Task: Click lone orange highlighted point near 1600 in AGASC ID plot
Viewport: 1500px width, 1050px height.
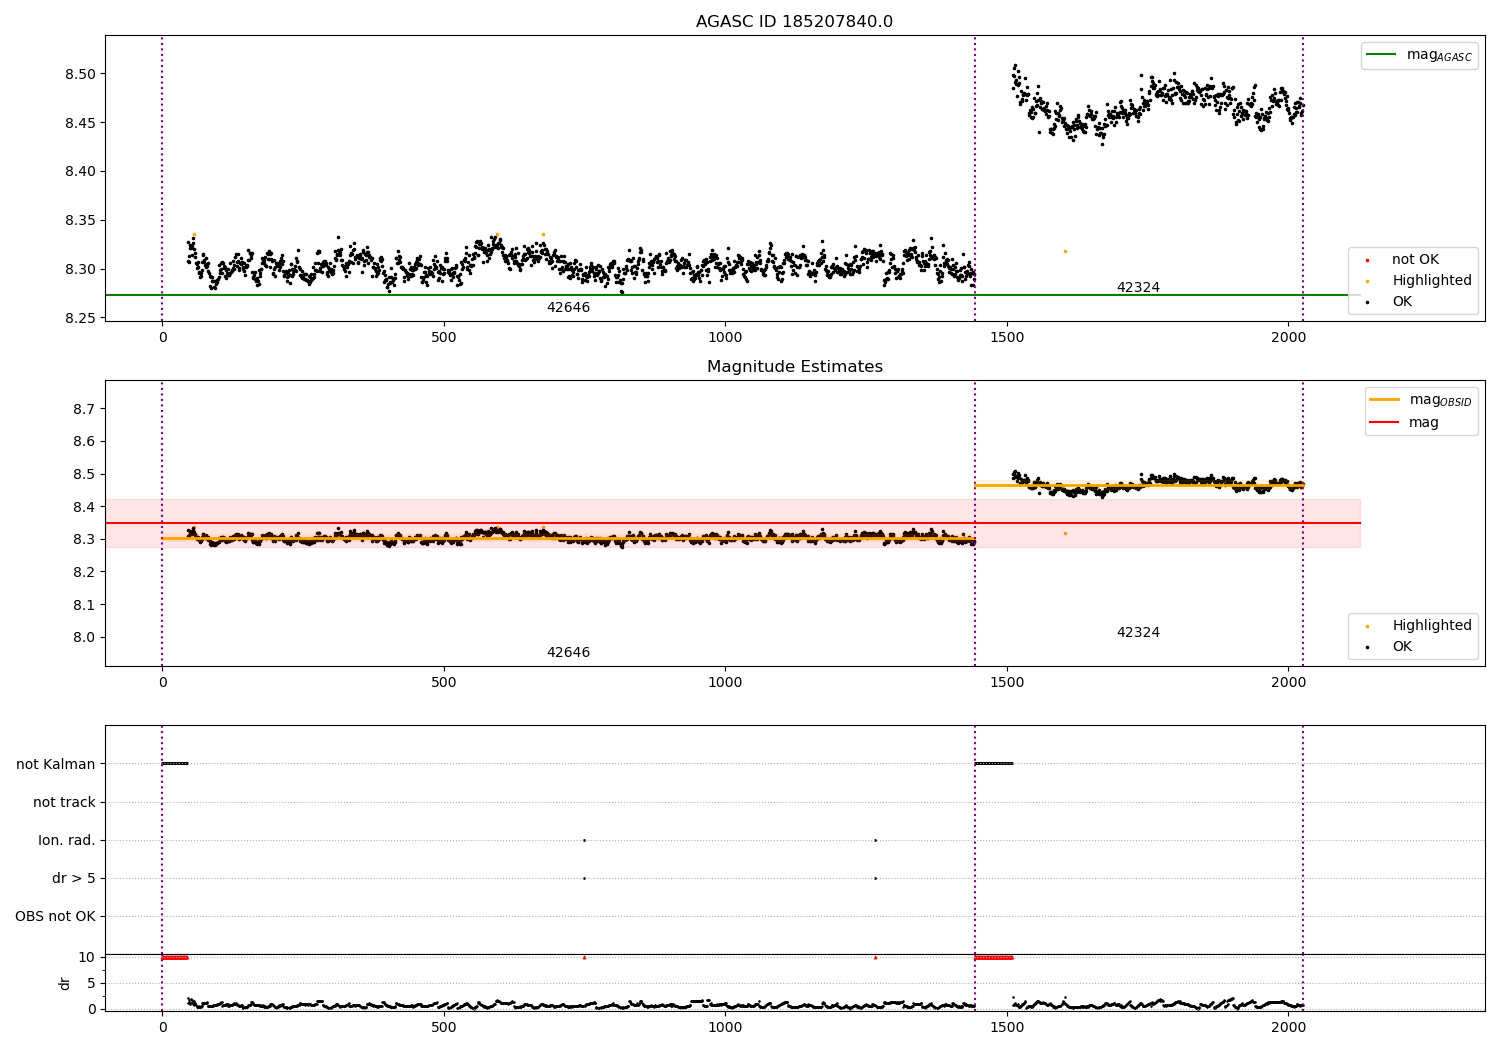Action: coord(1065,252)
